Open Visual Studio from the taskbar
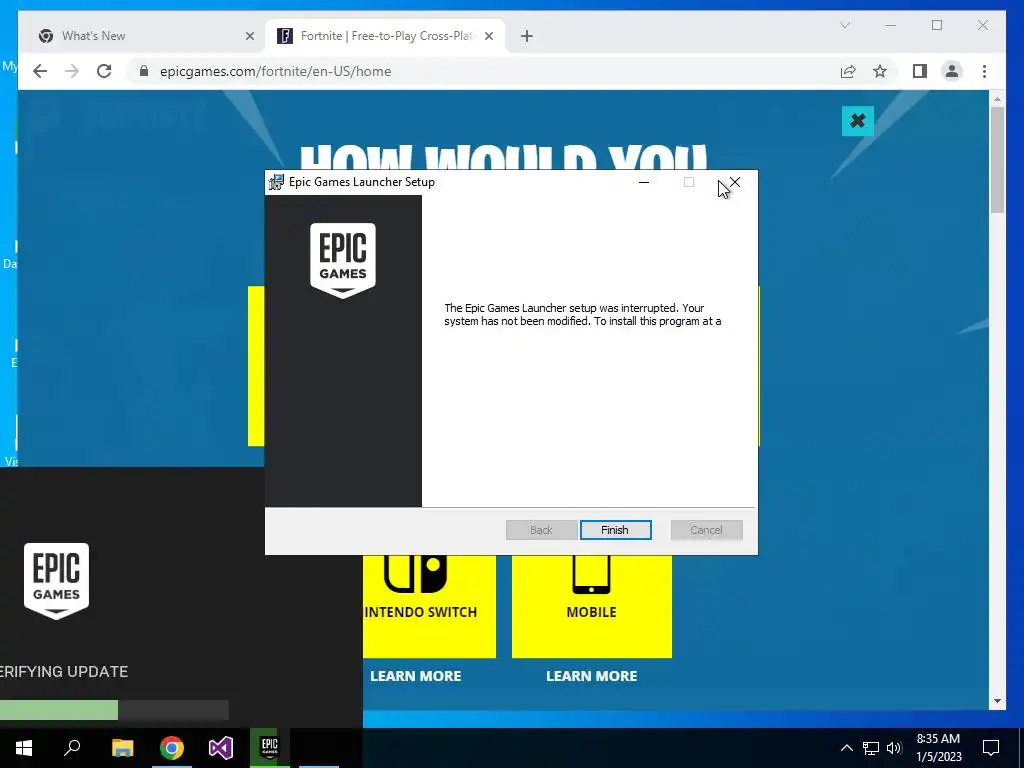1024x768 pixels. tap(221, 748)
